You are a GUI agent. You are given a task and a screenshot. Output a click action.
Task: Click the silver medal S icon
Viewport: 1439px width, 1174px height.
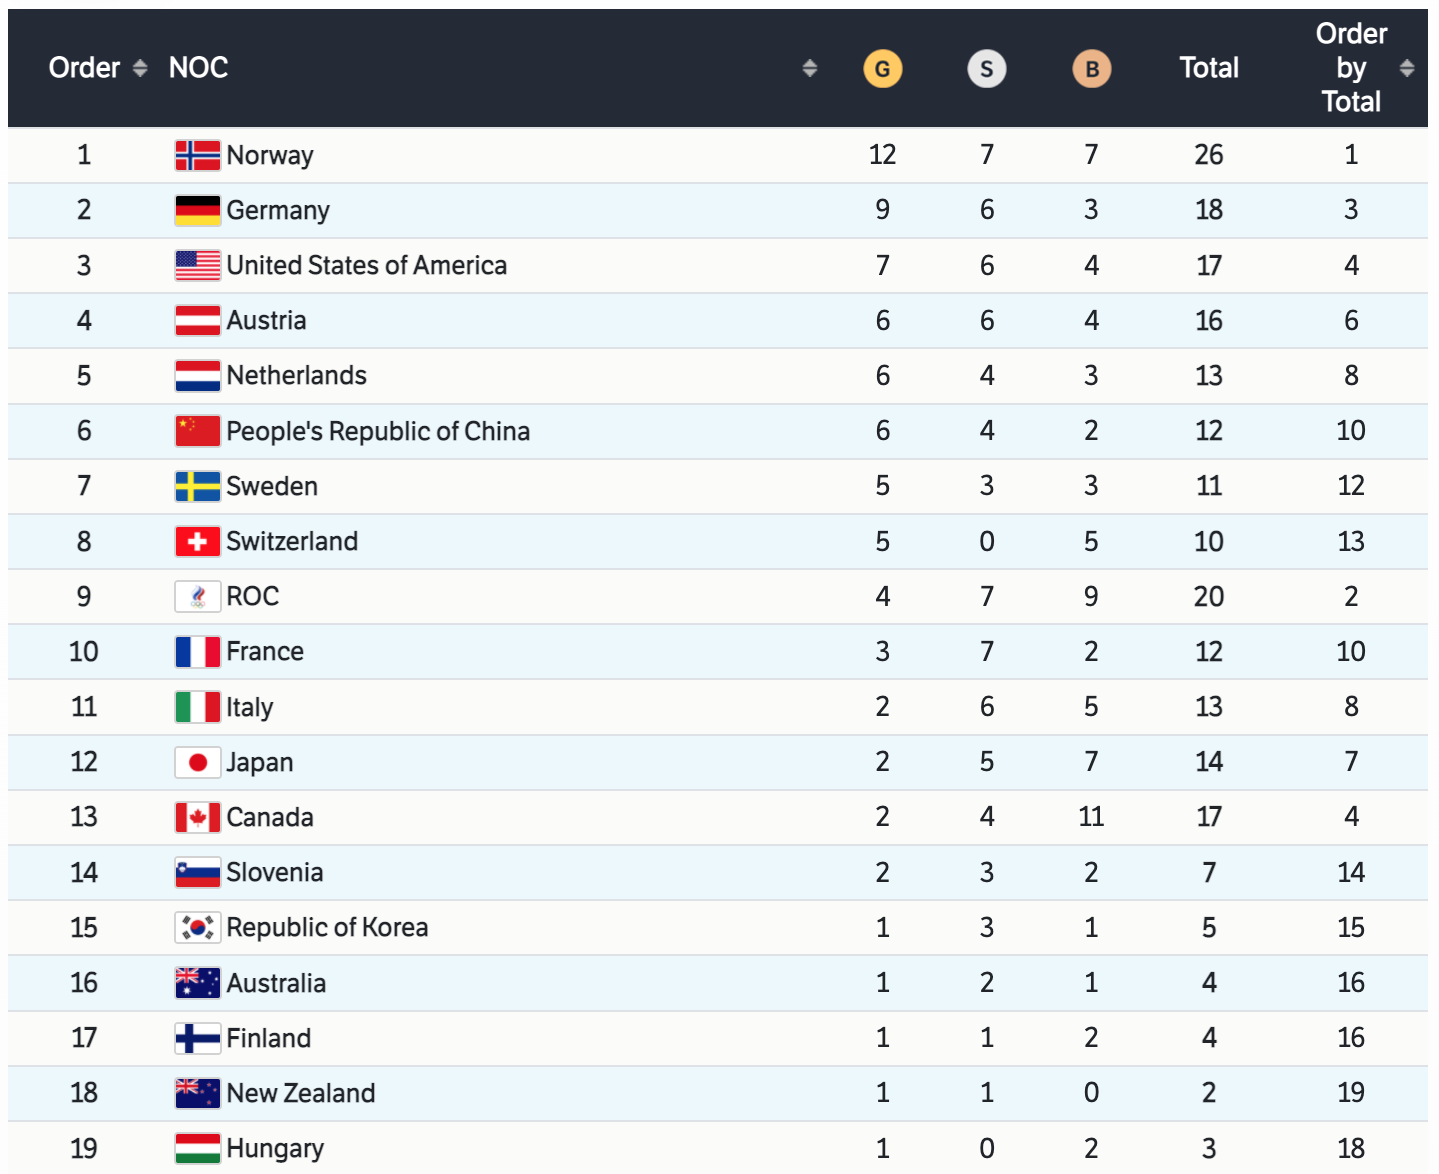pos(986,69)
